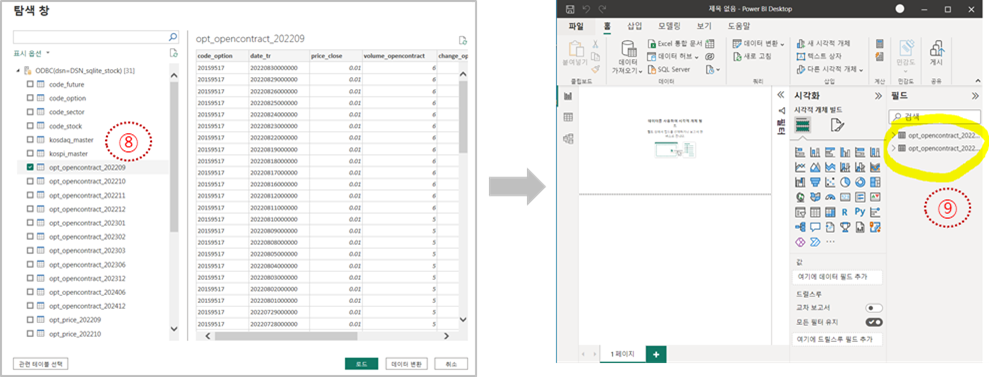Viewport: 989px width, 377px height.
Task: Open the 모델링 (Modeling) ribbon tab
Action: point(669,26)
